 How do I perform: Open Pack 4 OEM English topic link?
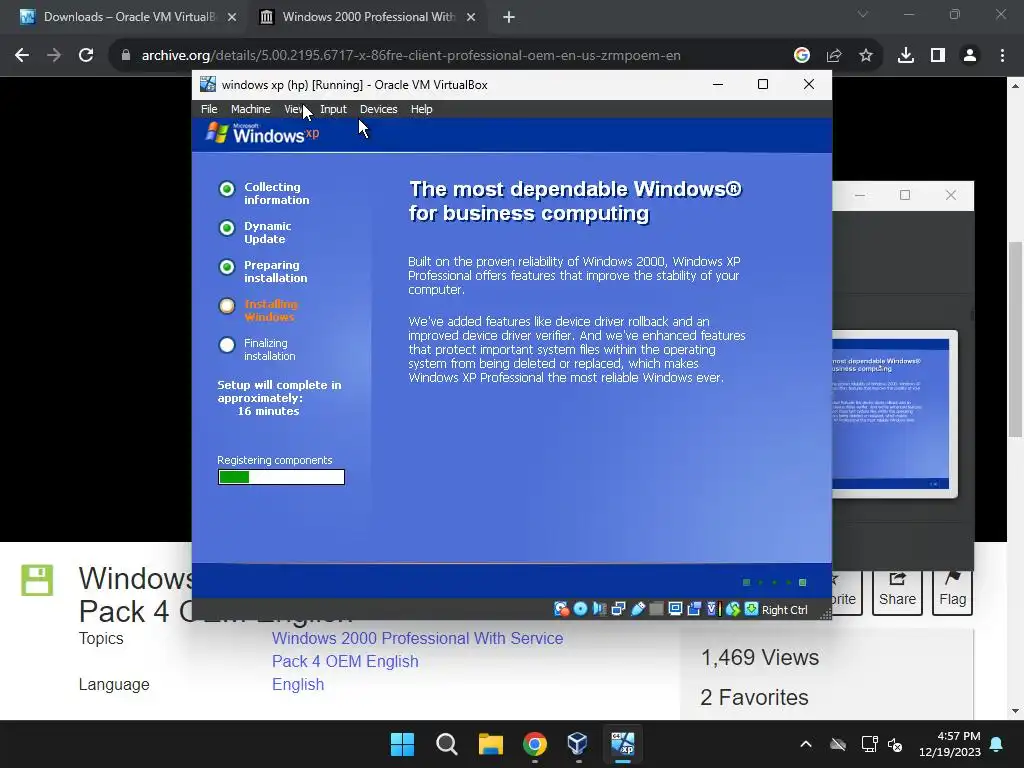point(345,661)
